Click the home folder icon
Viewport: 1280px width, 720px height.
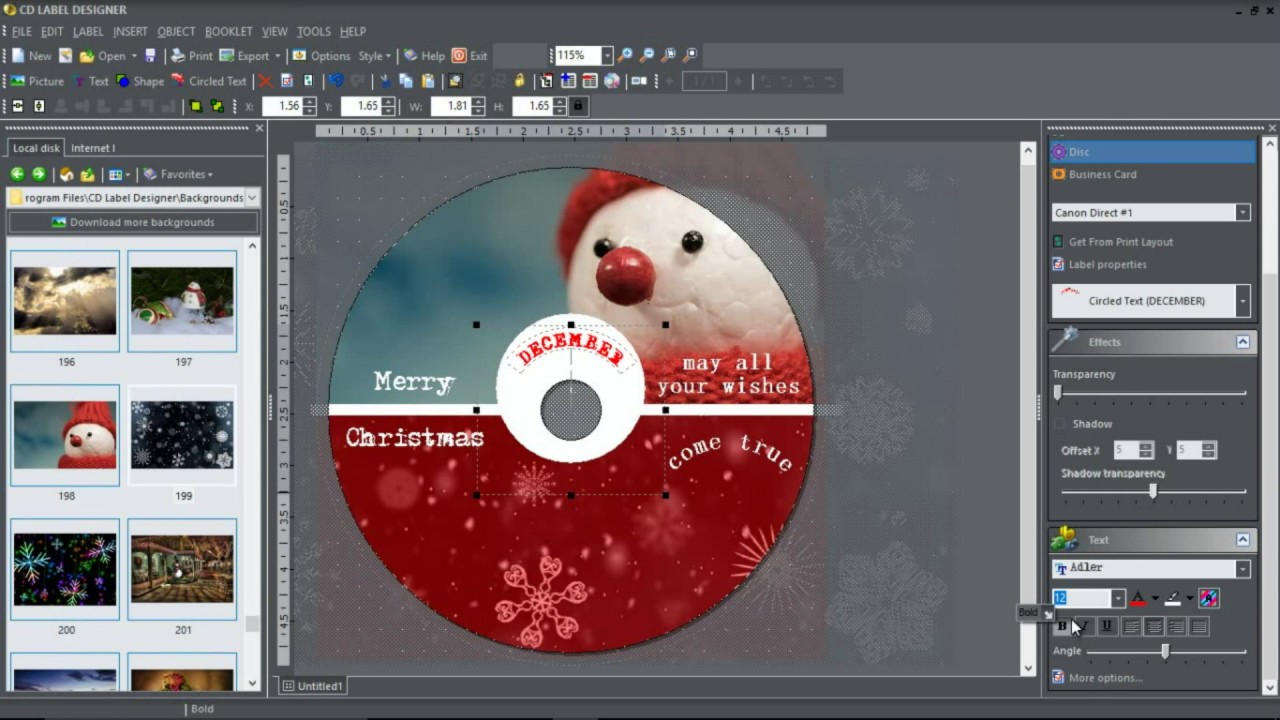click(66, 174)
